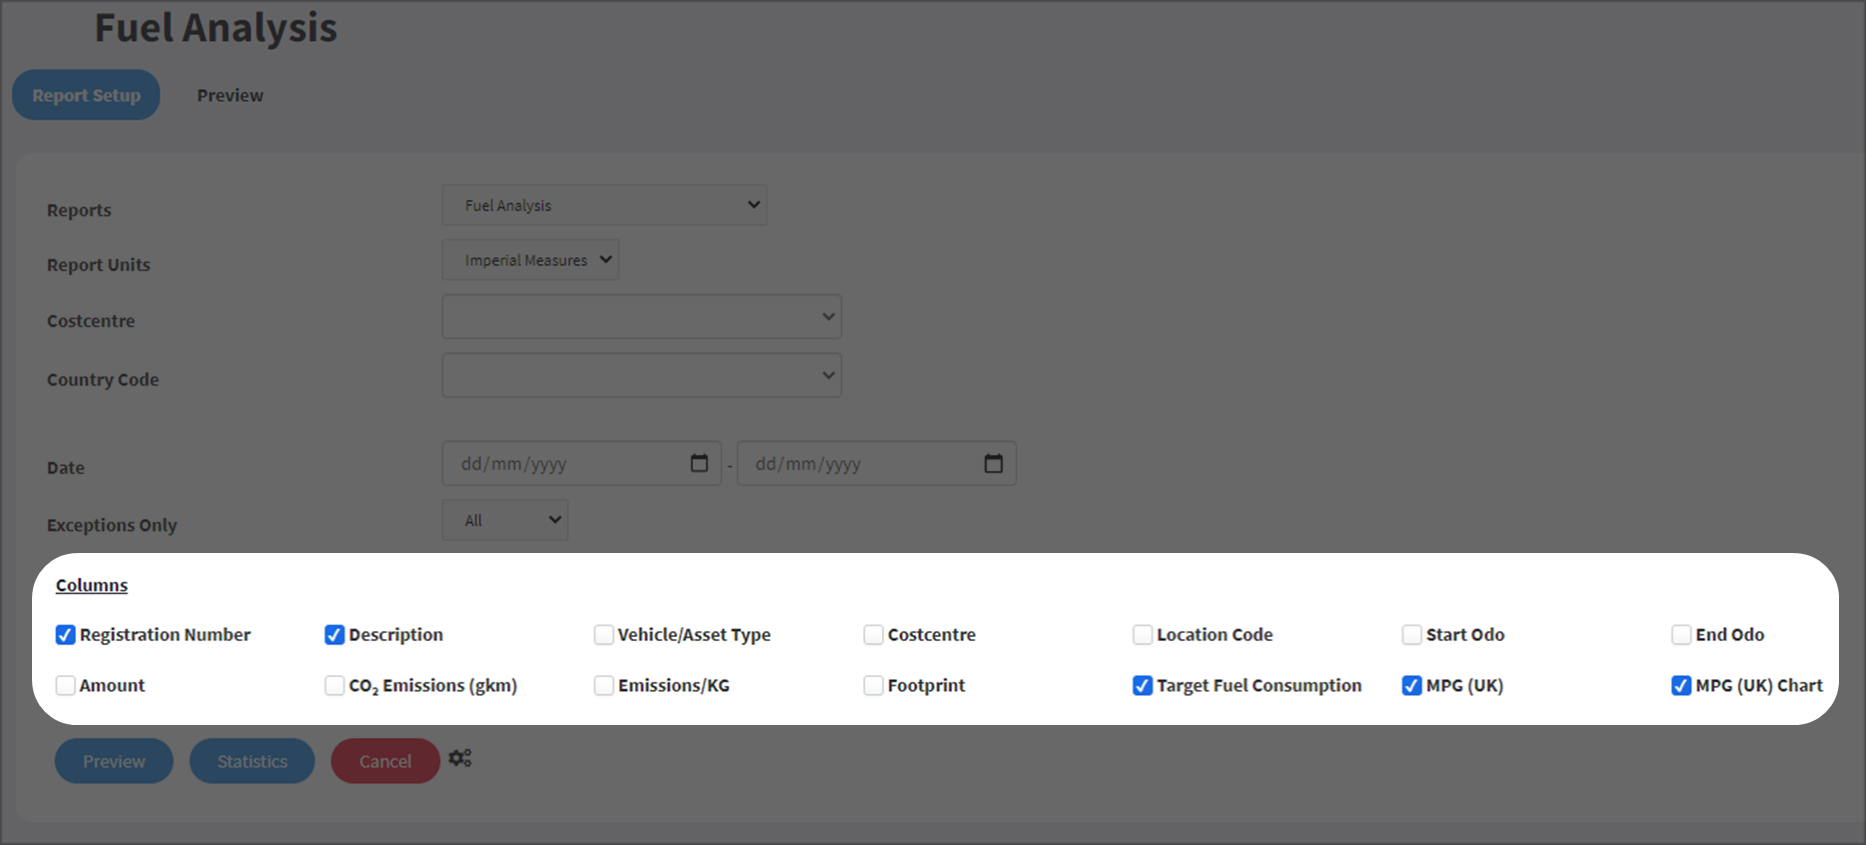
Task: Tick the Amount column checkbox
Action: pyautogui.click(x=66, y=685)
